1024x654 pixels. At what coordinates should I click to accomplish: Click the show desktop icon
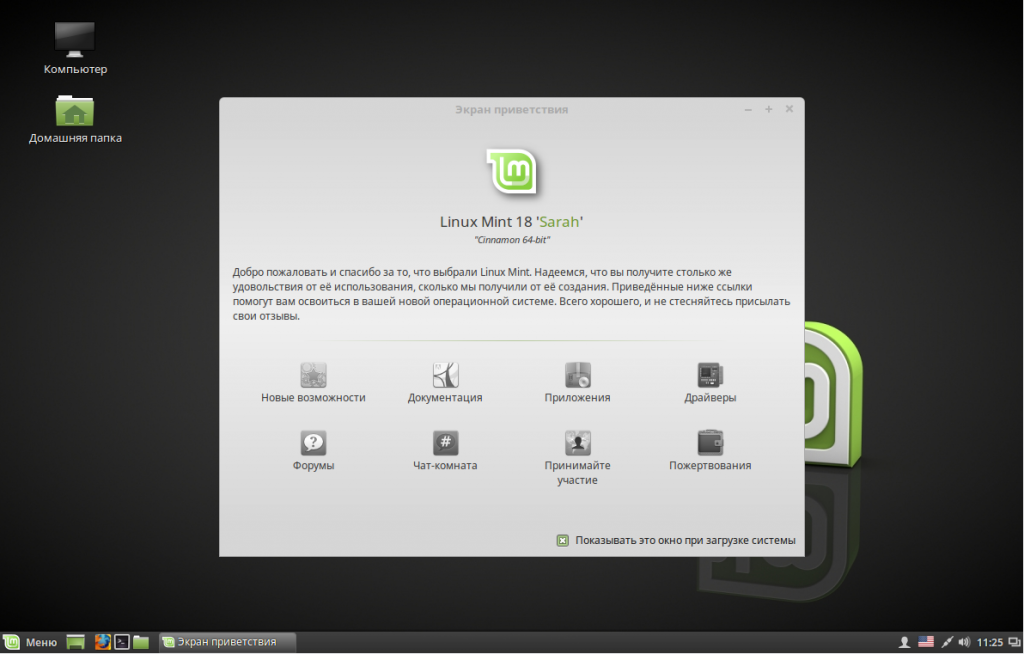pyautogui.click(x=75, y=642)
